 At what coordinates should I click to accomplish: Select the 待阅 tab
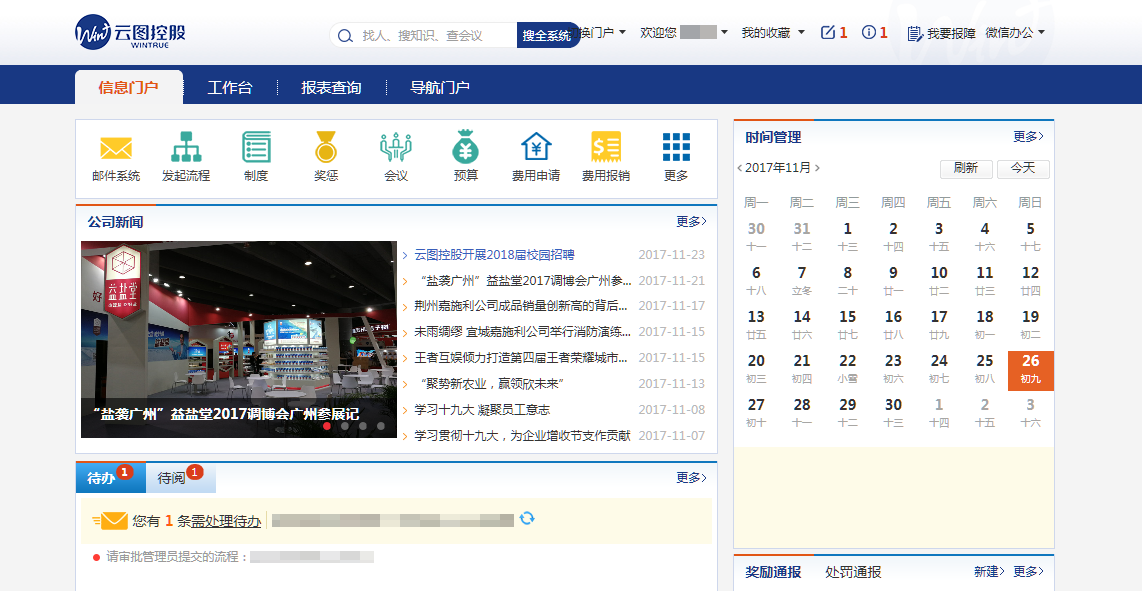point(172,479)
